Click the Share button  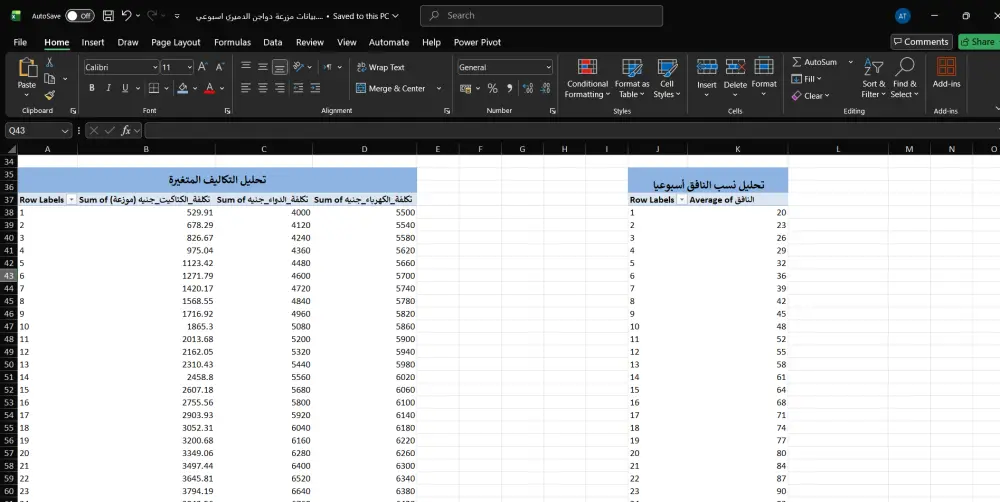979,41
